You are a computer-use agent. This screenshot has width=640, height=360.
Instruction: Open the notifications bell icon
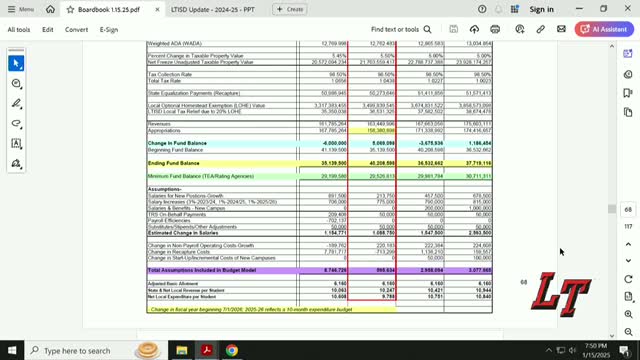pyautogui.click(x=498, y=9)
